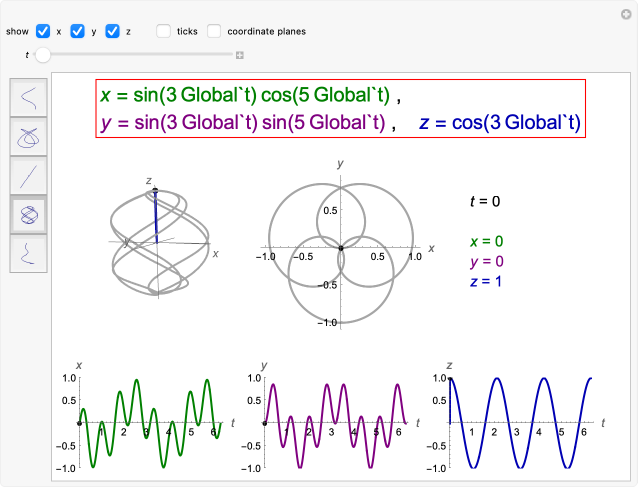
Task: Click the red-bordered parametric equations box
Action: click(340, 109)
